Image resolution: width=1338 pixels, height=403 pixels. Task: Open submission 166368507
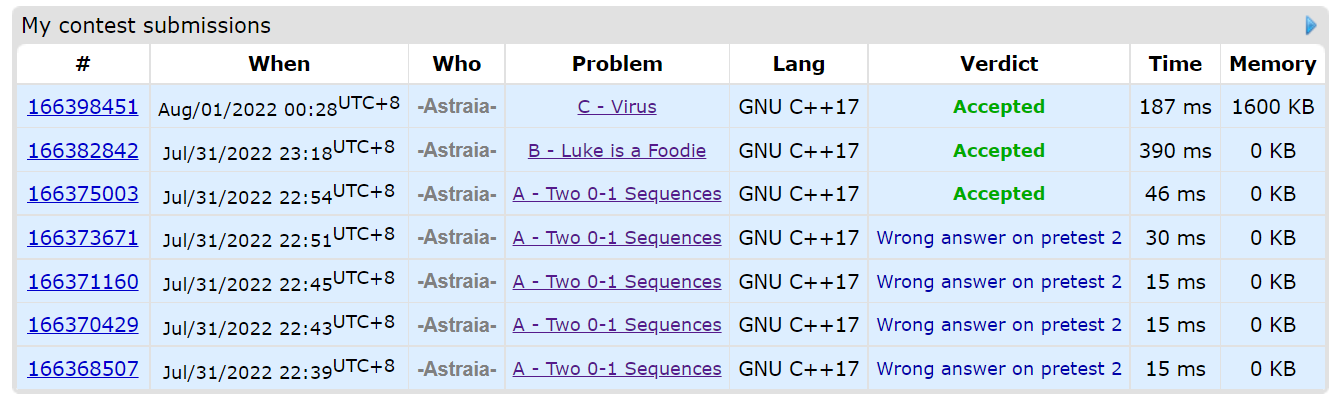coord(83,369)
